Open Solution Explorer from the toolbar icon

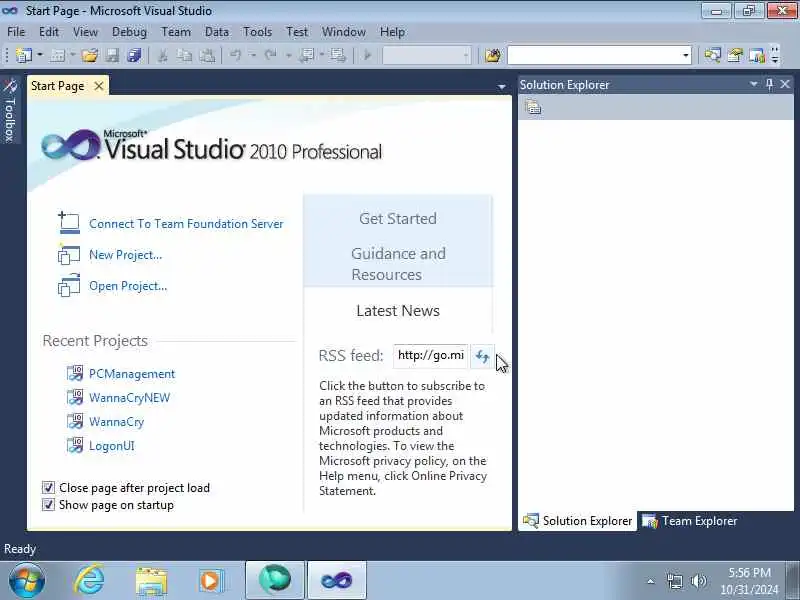coord(713,55)
